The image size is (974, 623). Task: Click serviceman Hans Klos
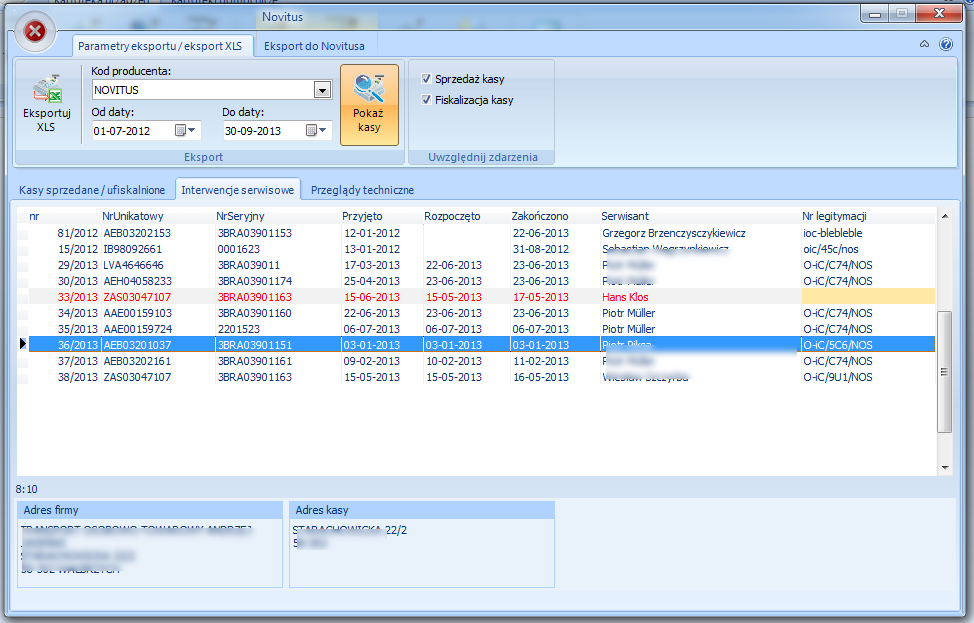(x=625, y=297)
